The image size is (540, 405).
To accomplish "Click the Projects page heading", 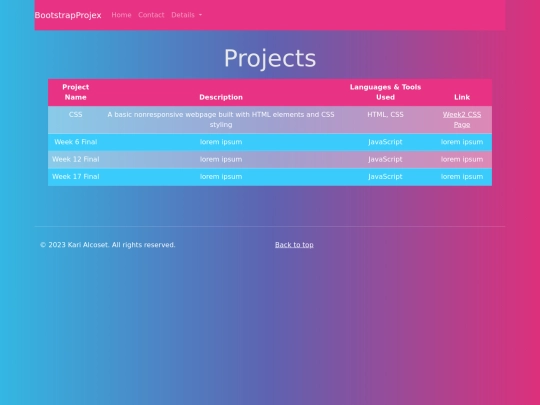I will point(270,58).
